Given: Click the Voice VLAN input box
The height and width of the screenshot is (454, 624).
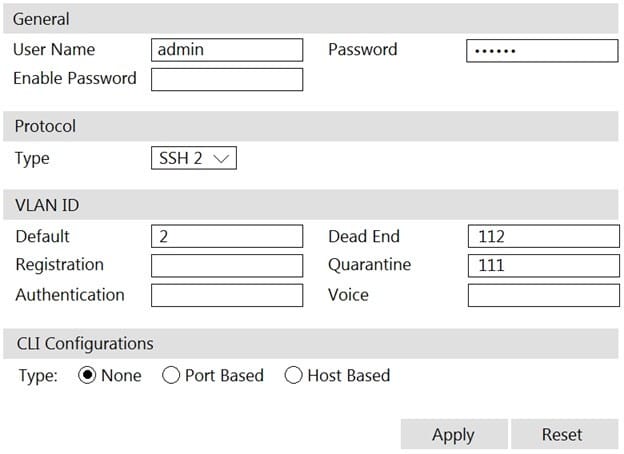Looking at the screenshot, I should [x=544, y=295].
